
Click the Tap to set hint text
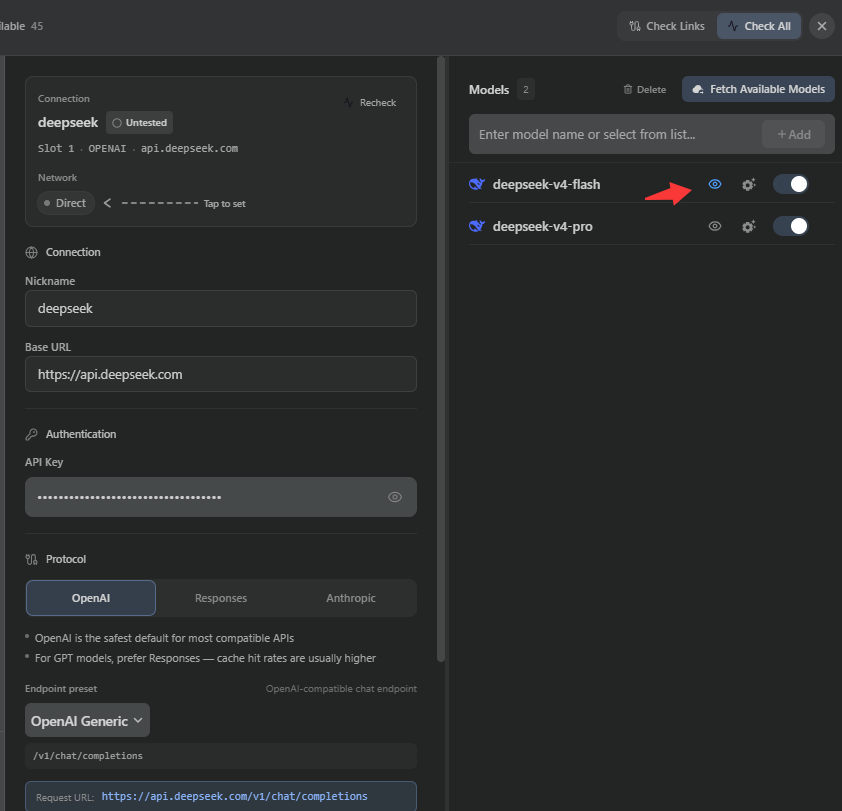pos(224,204)
